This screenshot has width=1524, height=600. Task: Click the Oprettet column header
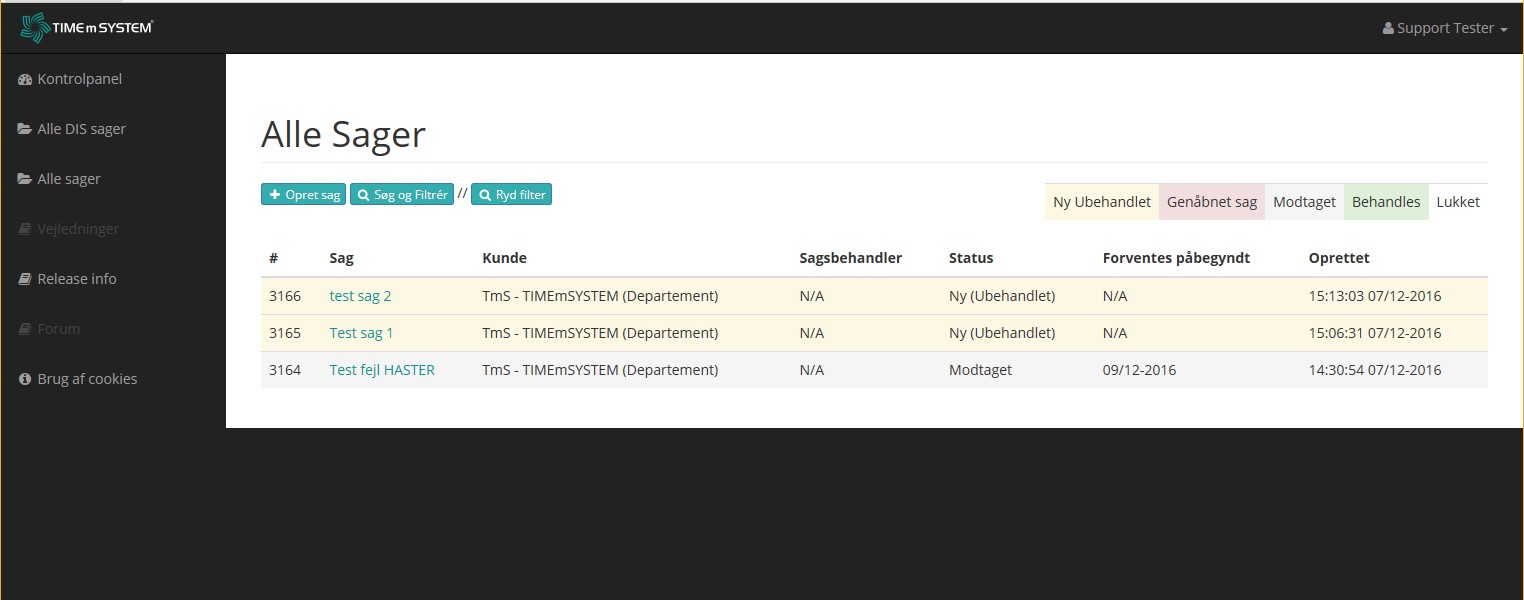pyautogui.click(x=1338, y=258)
